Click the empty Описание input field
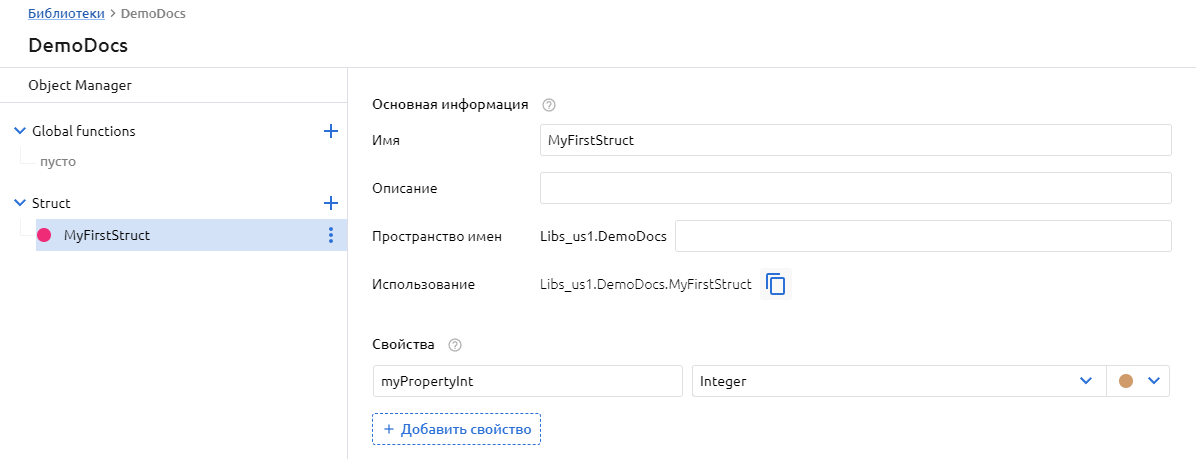This screenshot has height=459, width=1196. click(855, 188)
